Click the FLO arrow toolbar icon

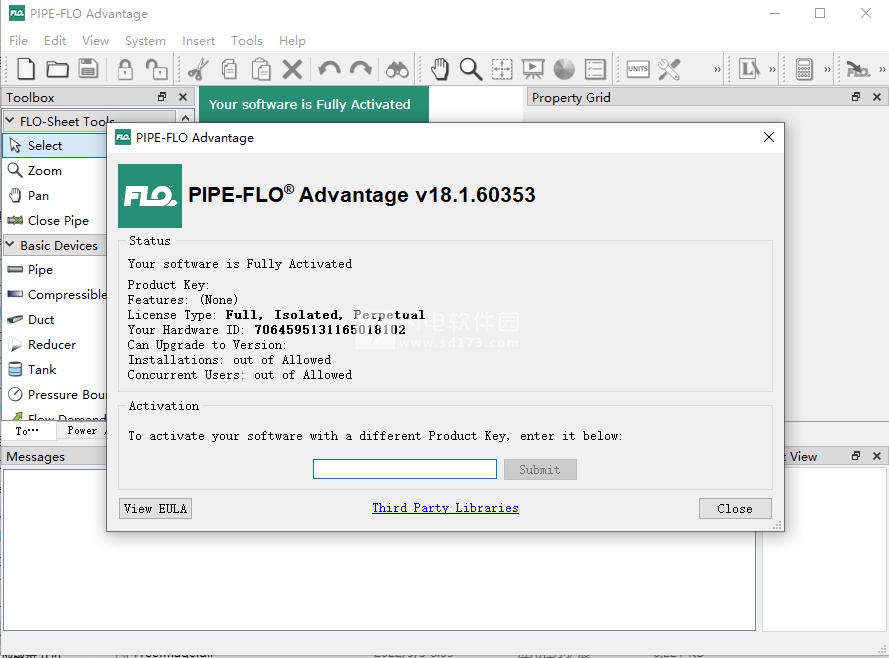[858, 69]
